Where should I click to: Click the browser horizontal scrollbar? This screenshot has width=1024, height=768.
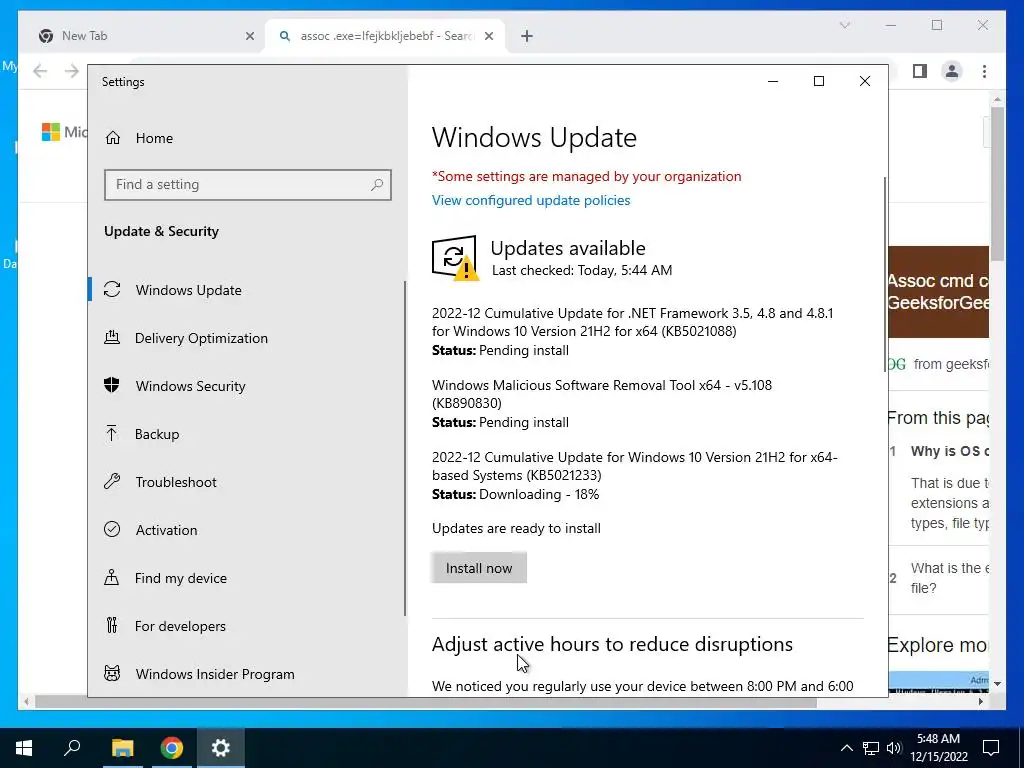point(426,702)
